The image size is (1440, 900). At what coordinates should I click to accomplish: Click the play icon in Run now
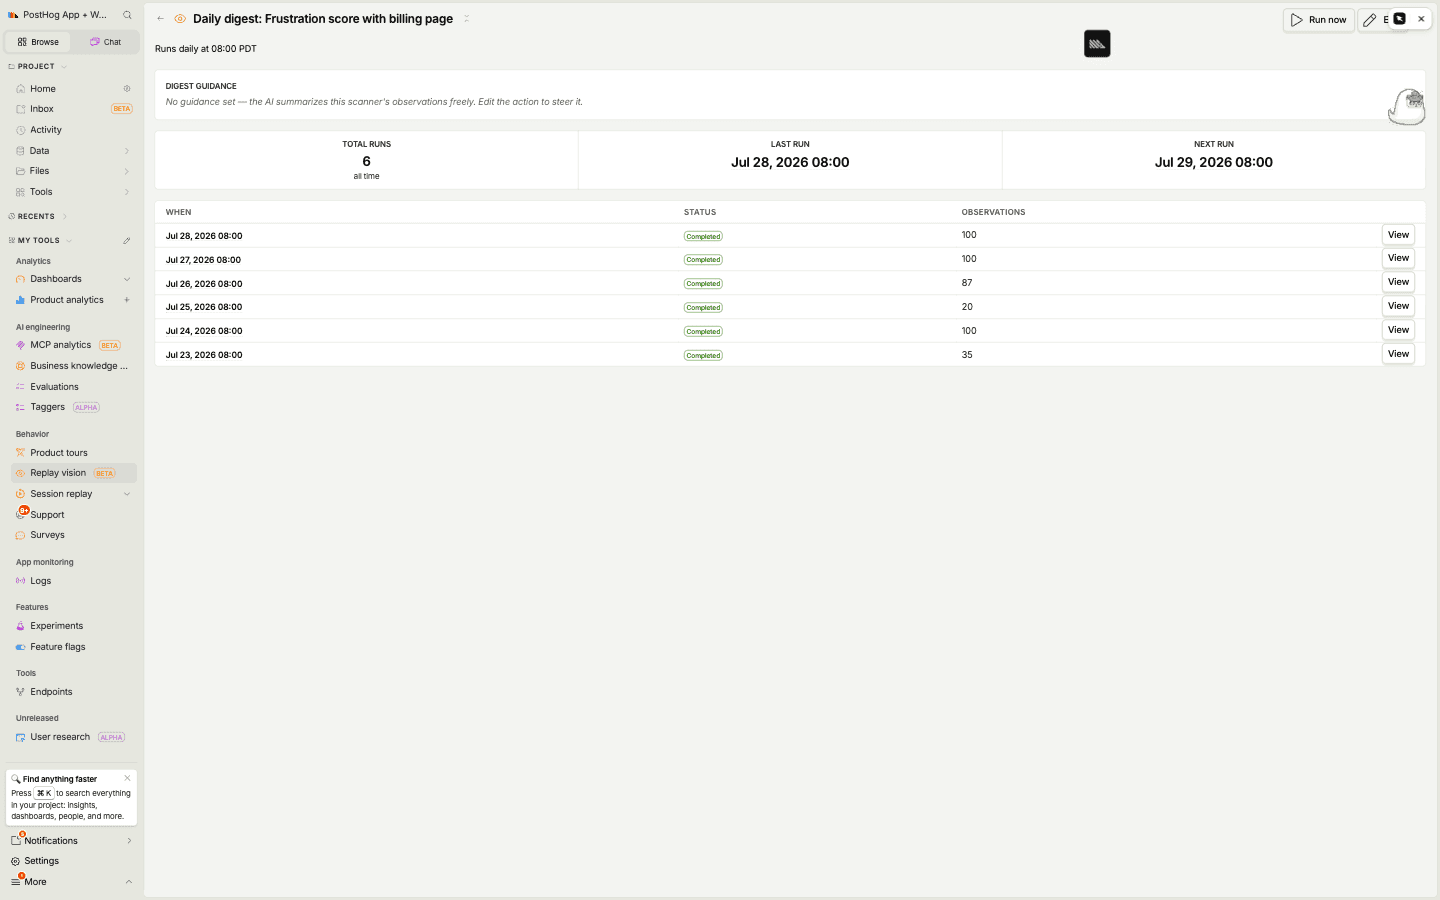pos(1297,20)
